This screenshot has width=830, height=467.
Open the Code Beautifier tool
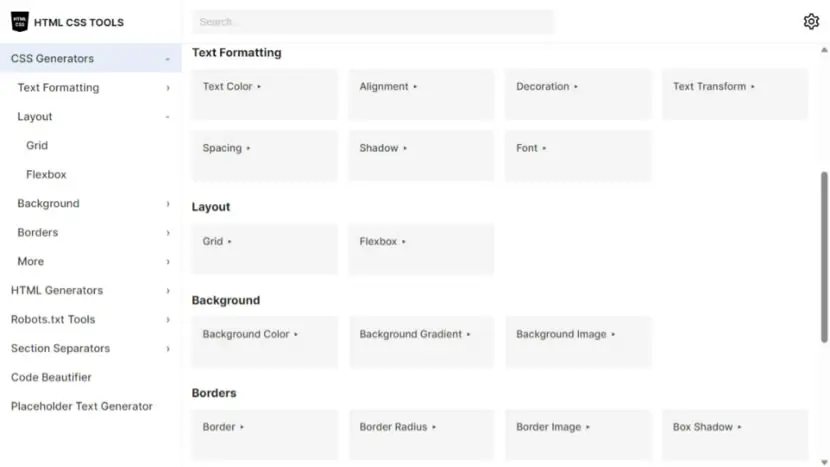click(51, 377)
